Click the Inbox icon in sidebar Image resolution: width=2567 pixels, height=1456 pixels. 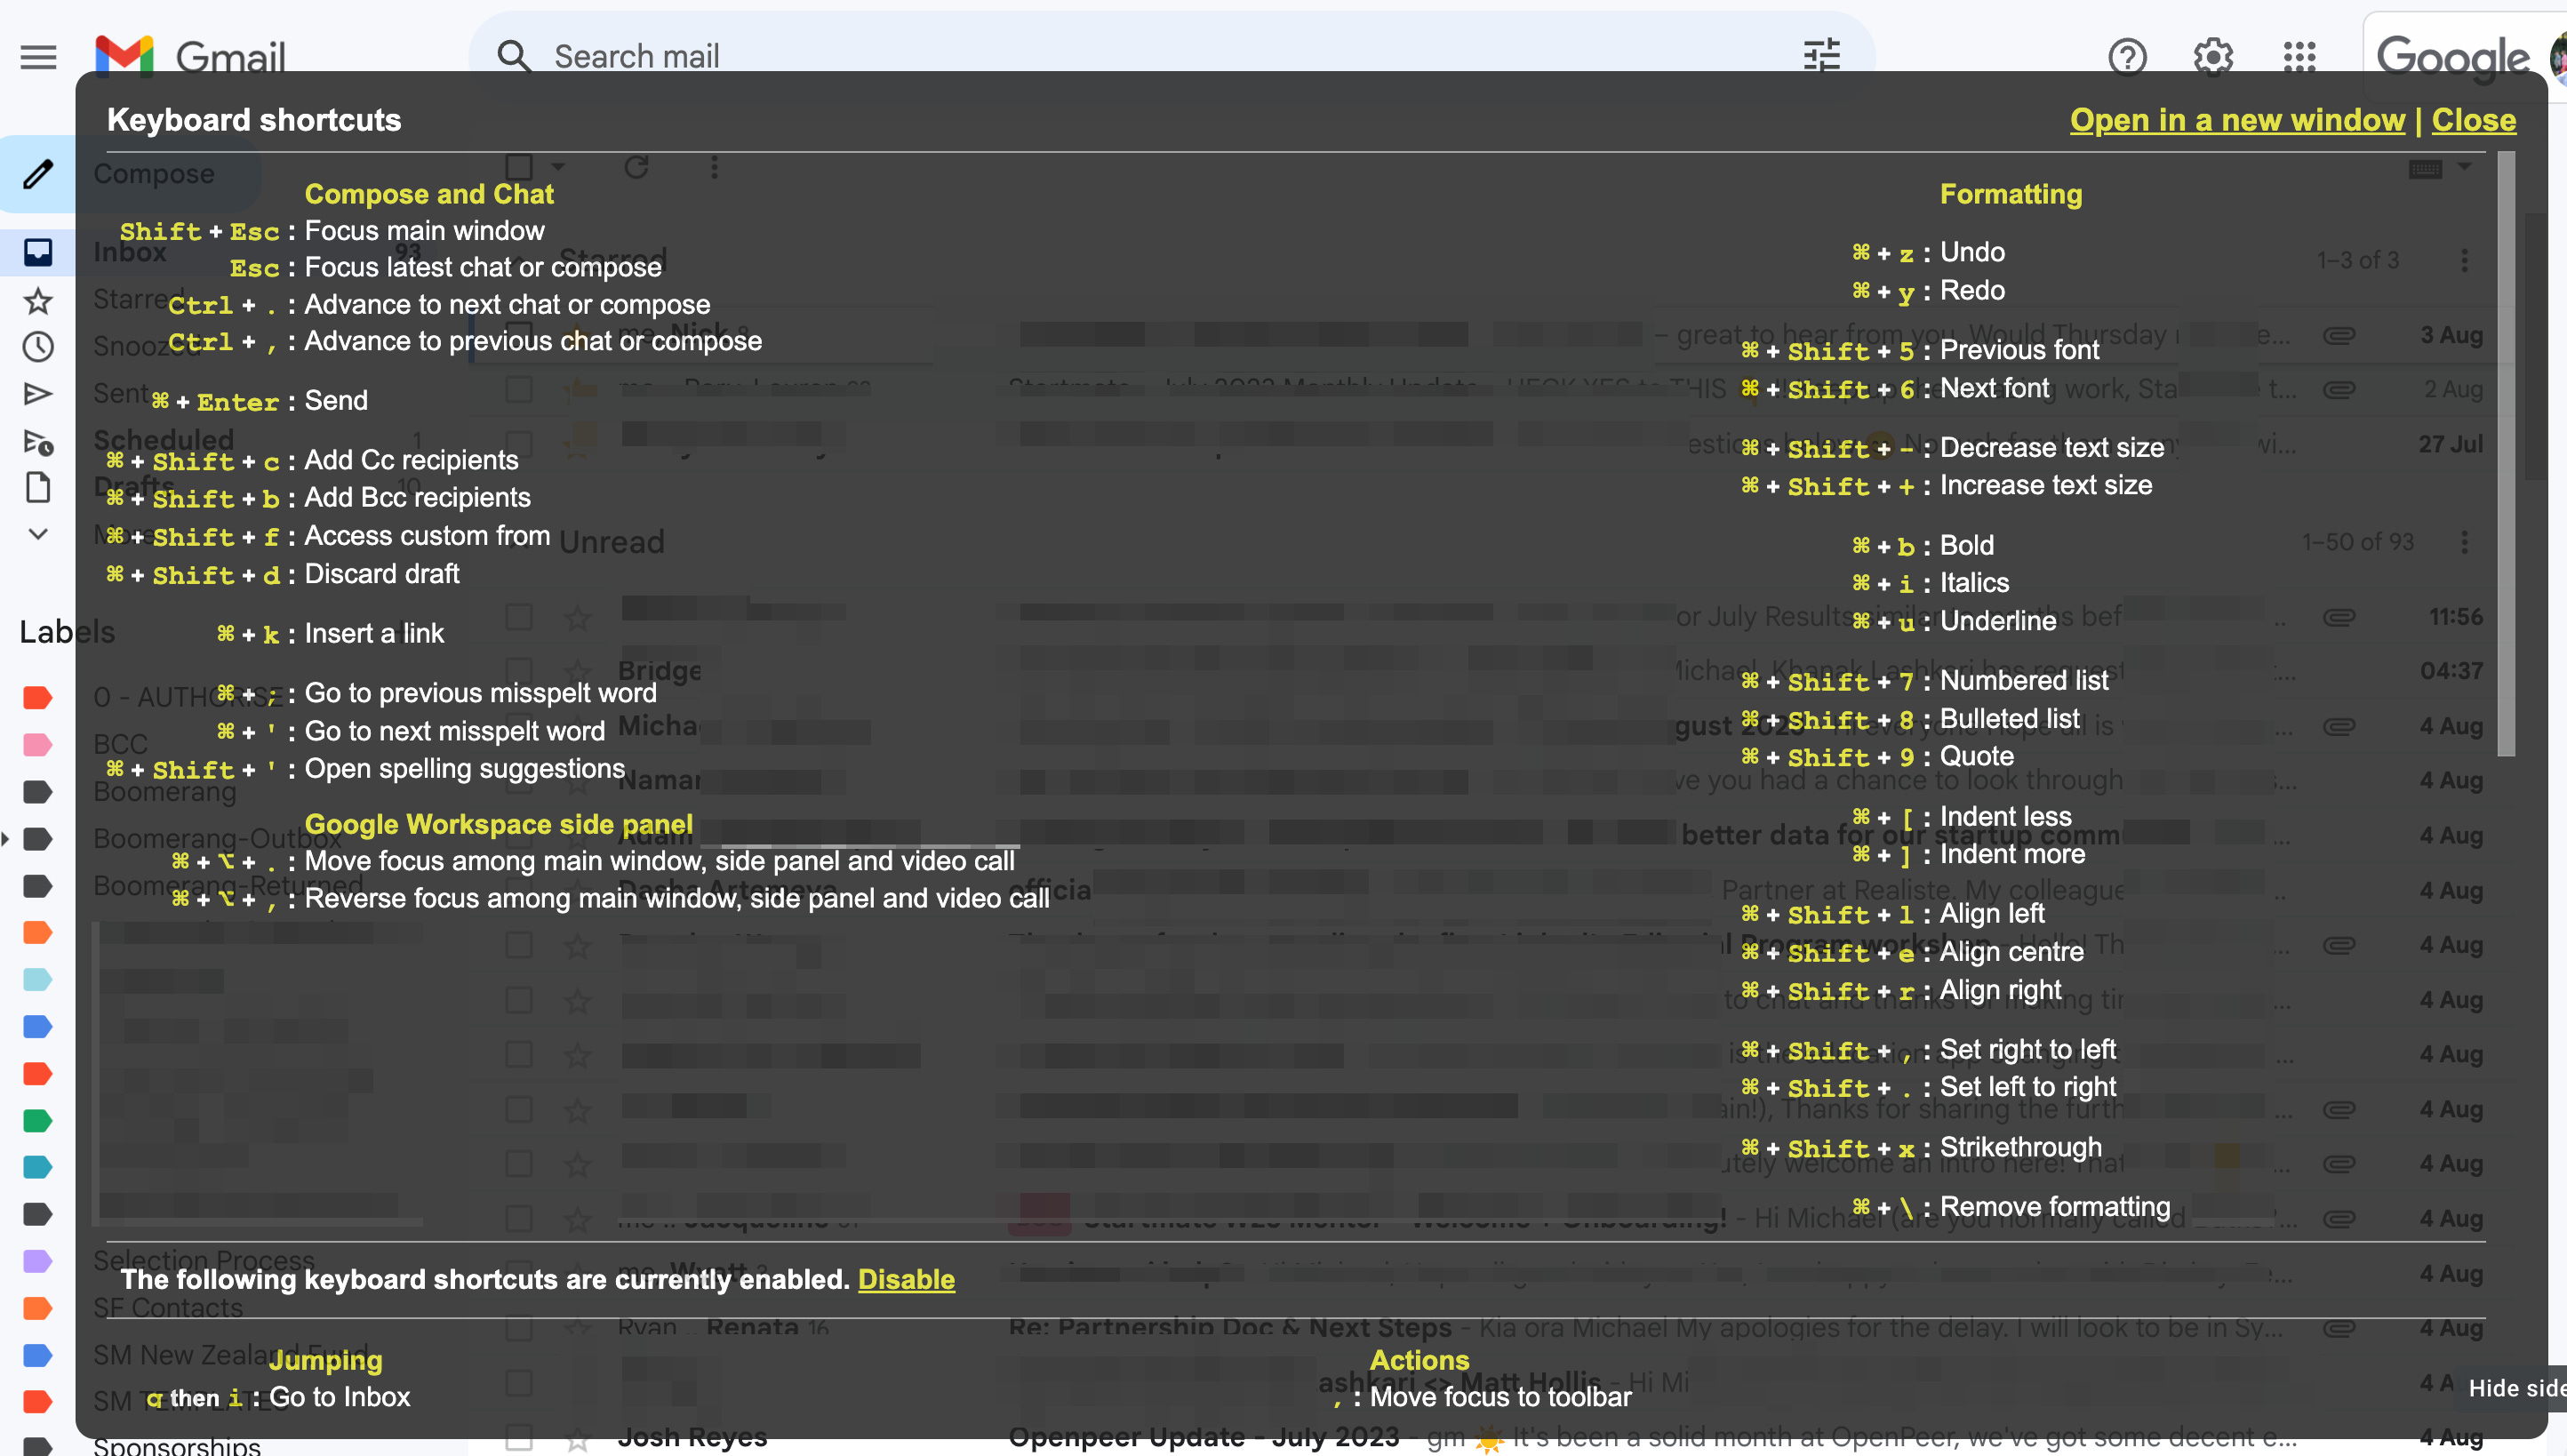(x=38, y=252)
